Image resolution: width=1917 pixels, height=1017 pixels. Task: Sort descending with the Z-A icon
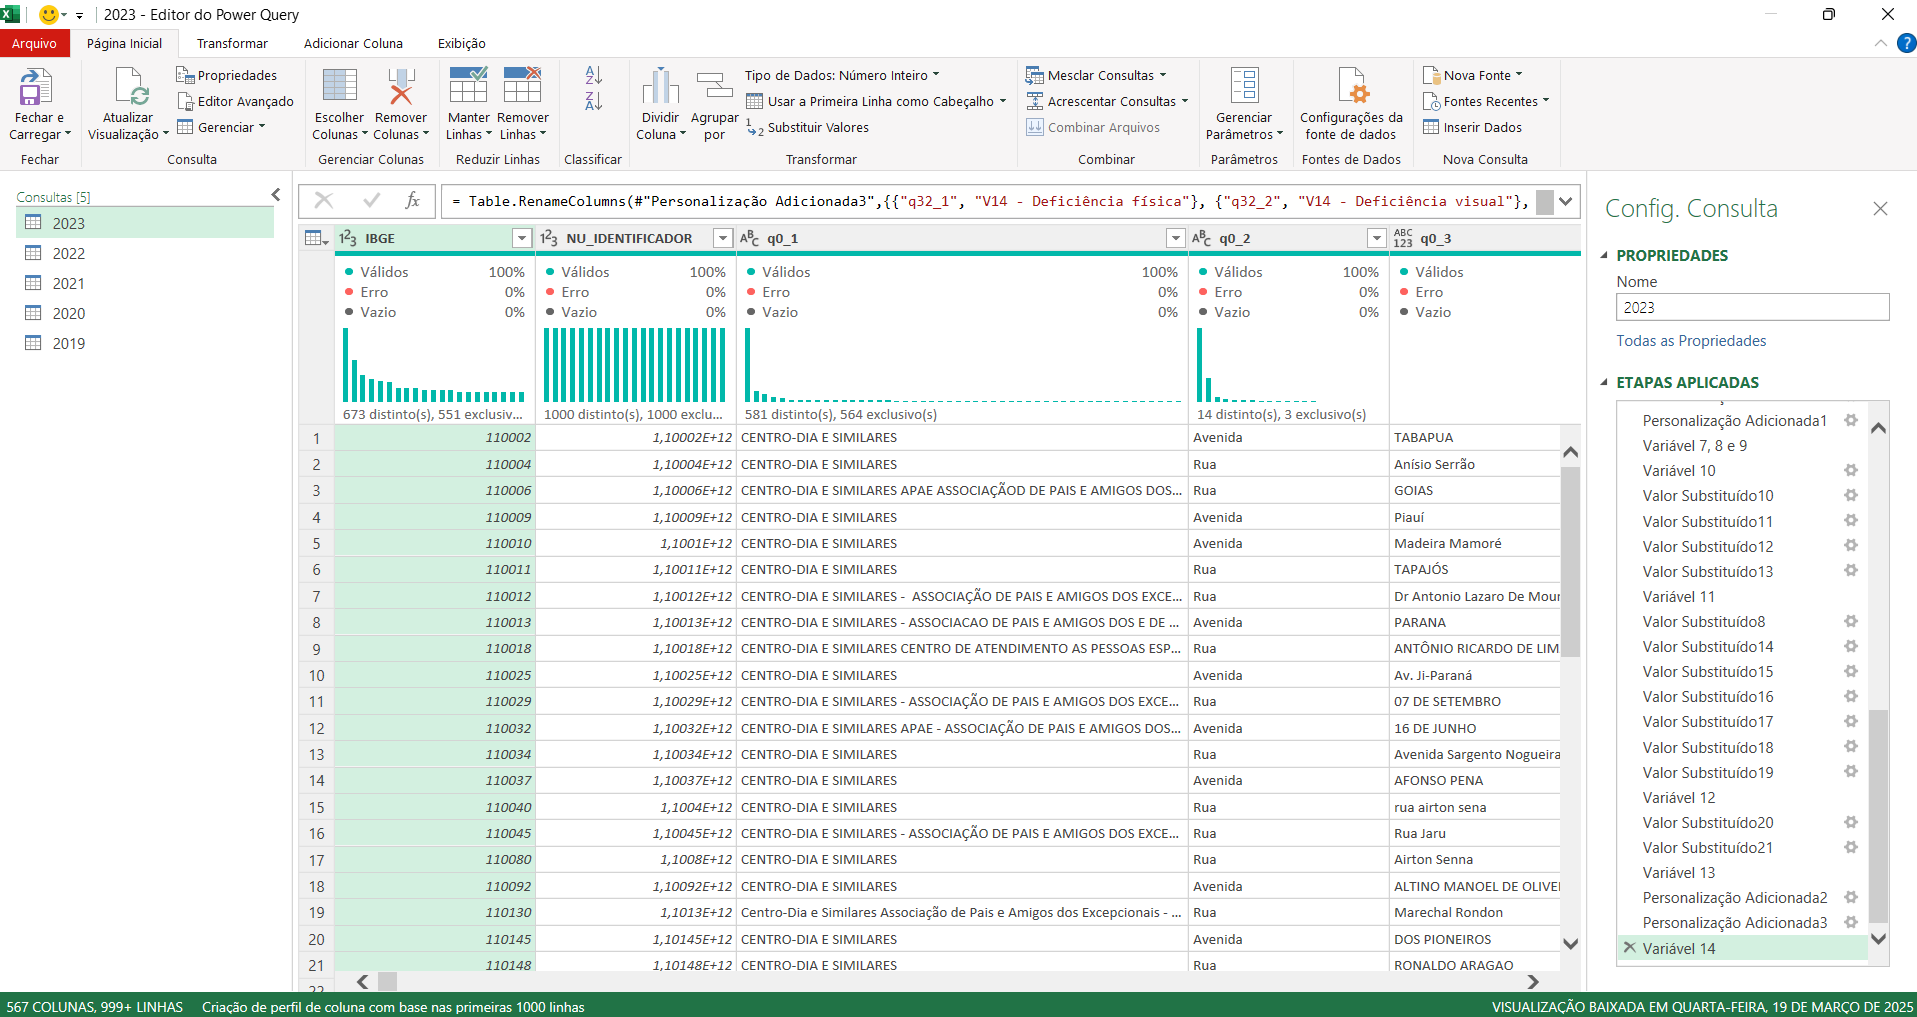click(x=594, y=101)
